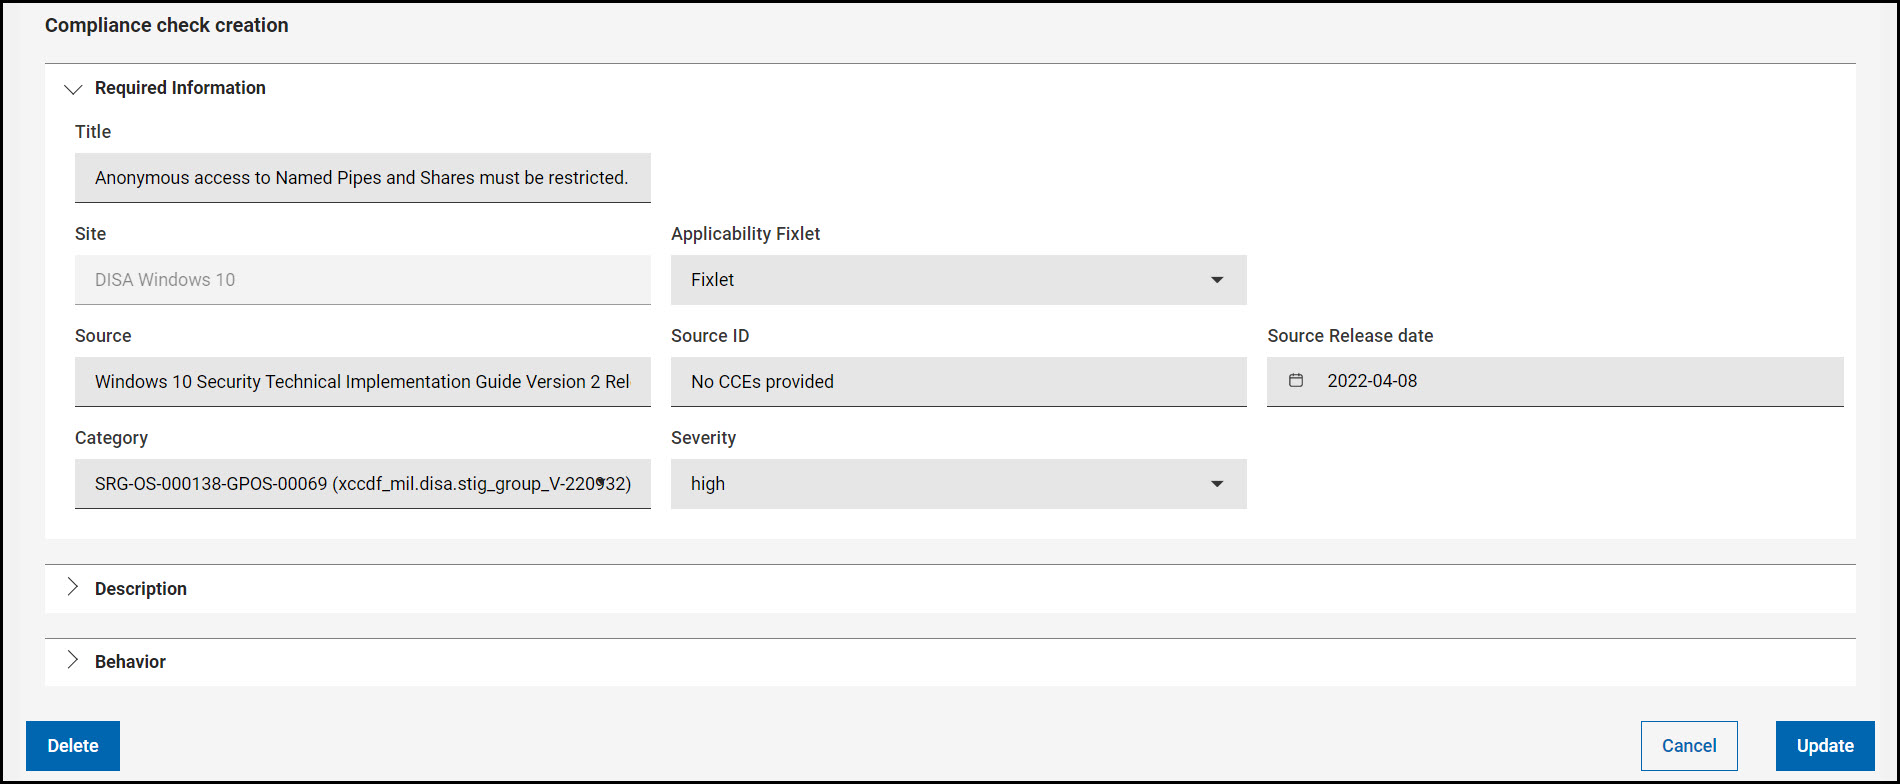
Task: Click the Source text field
Action: (x=362, y=382)
